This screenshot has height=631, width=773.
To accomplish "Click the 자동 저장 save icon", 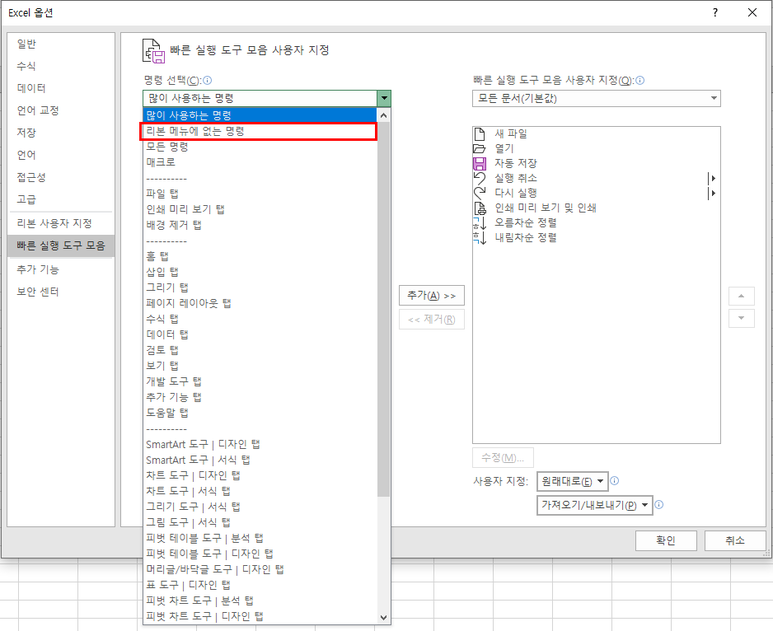I will tap(479, 163).
